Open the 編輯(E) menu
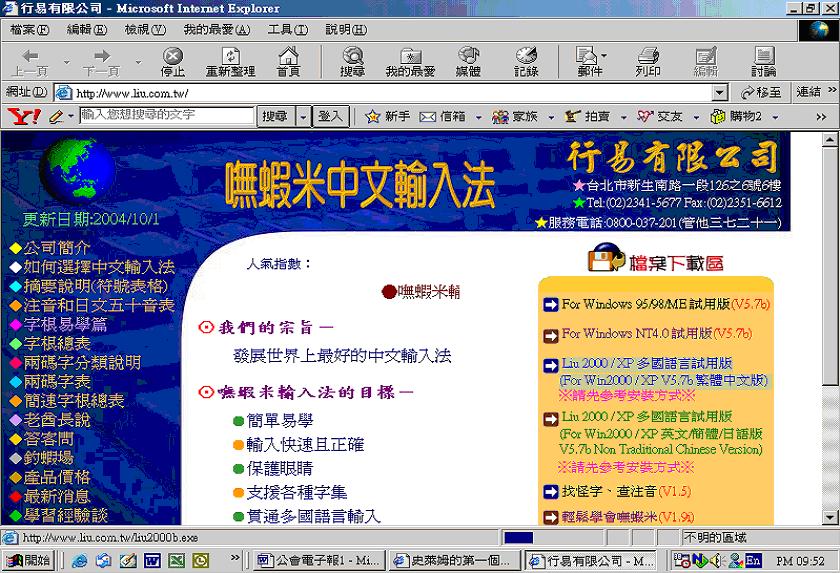 click(x=87, y=30)
